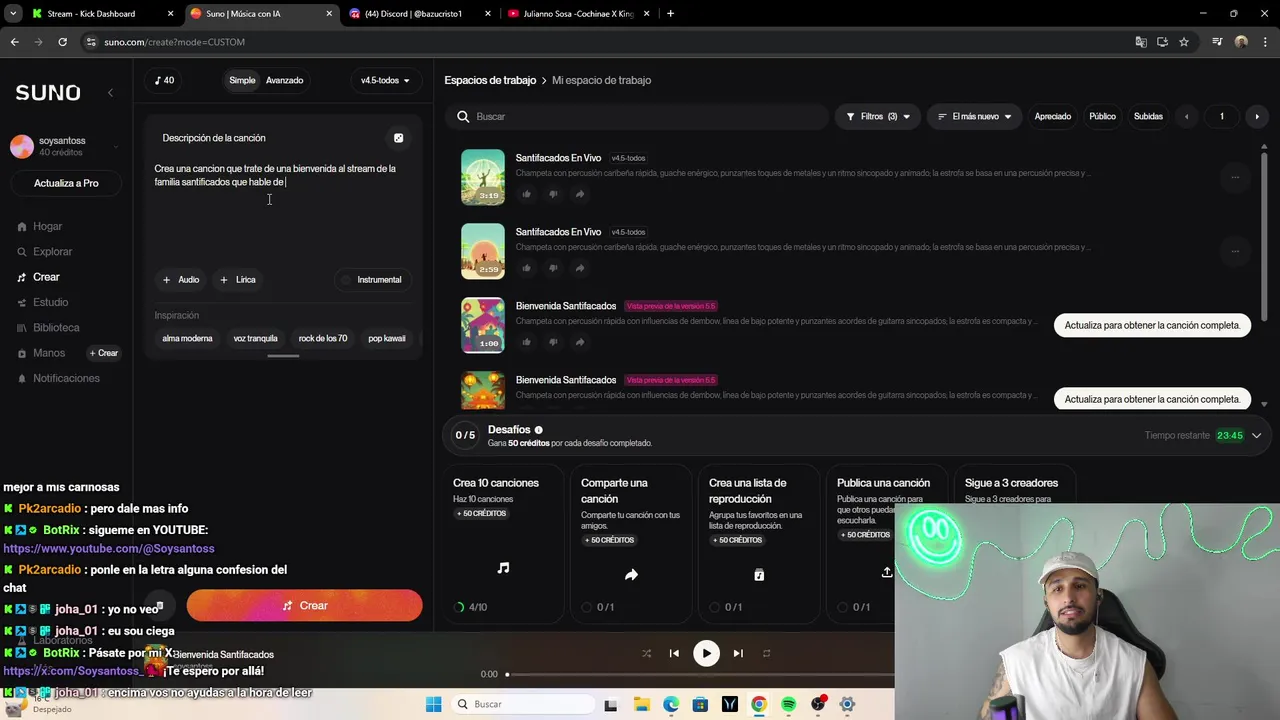
Task: Dislike the second Santifacados En Vivo song
Action: tap(553, 268)
